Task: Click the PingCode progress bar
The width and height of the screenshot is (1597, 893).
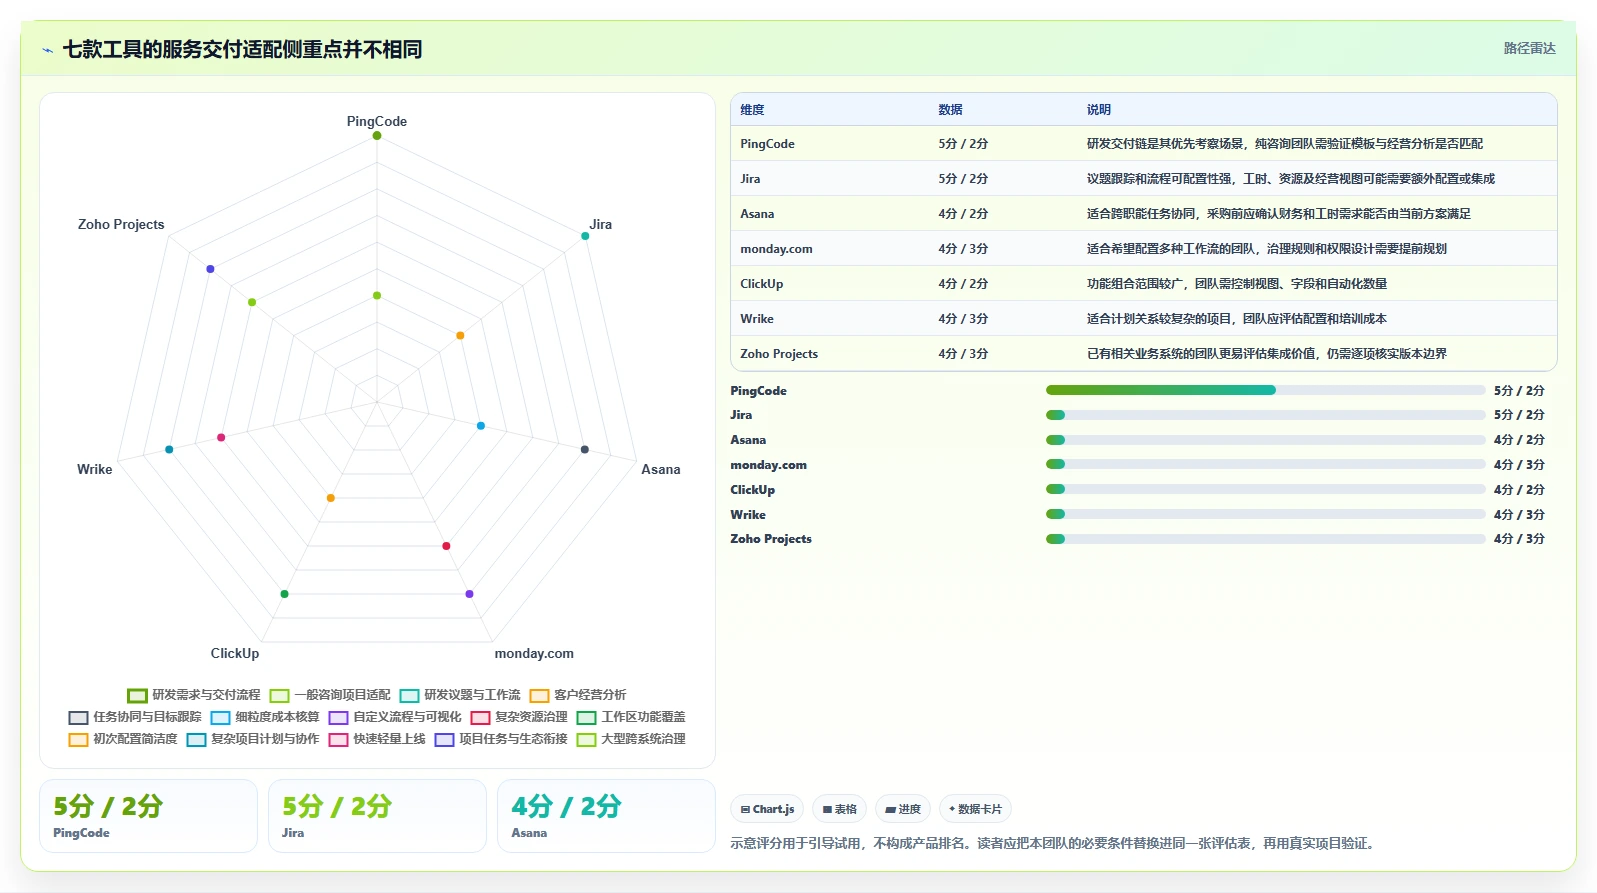Action: [x=1265, y=390]
